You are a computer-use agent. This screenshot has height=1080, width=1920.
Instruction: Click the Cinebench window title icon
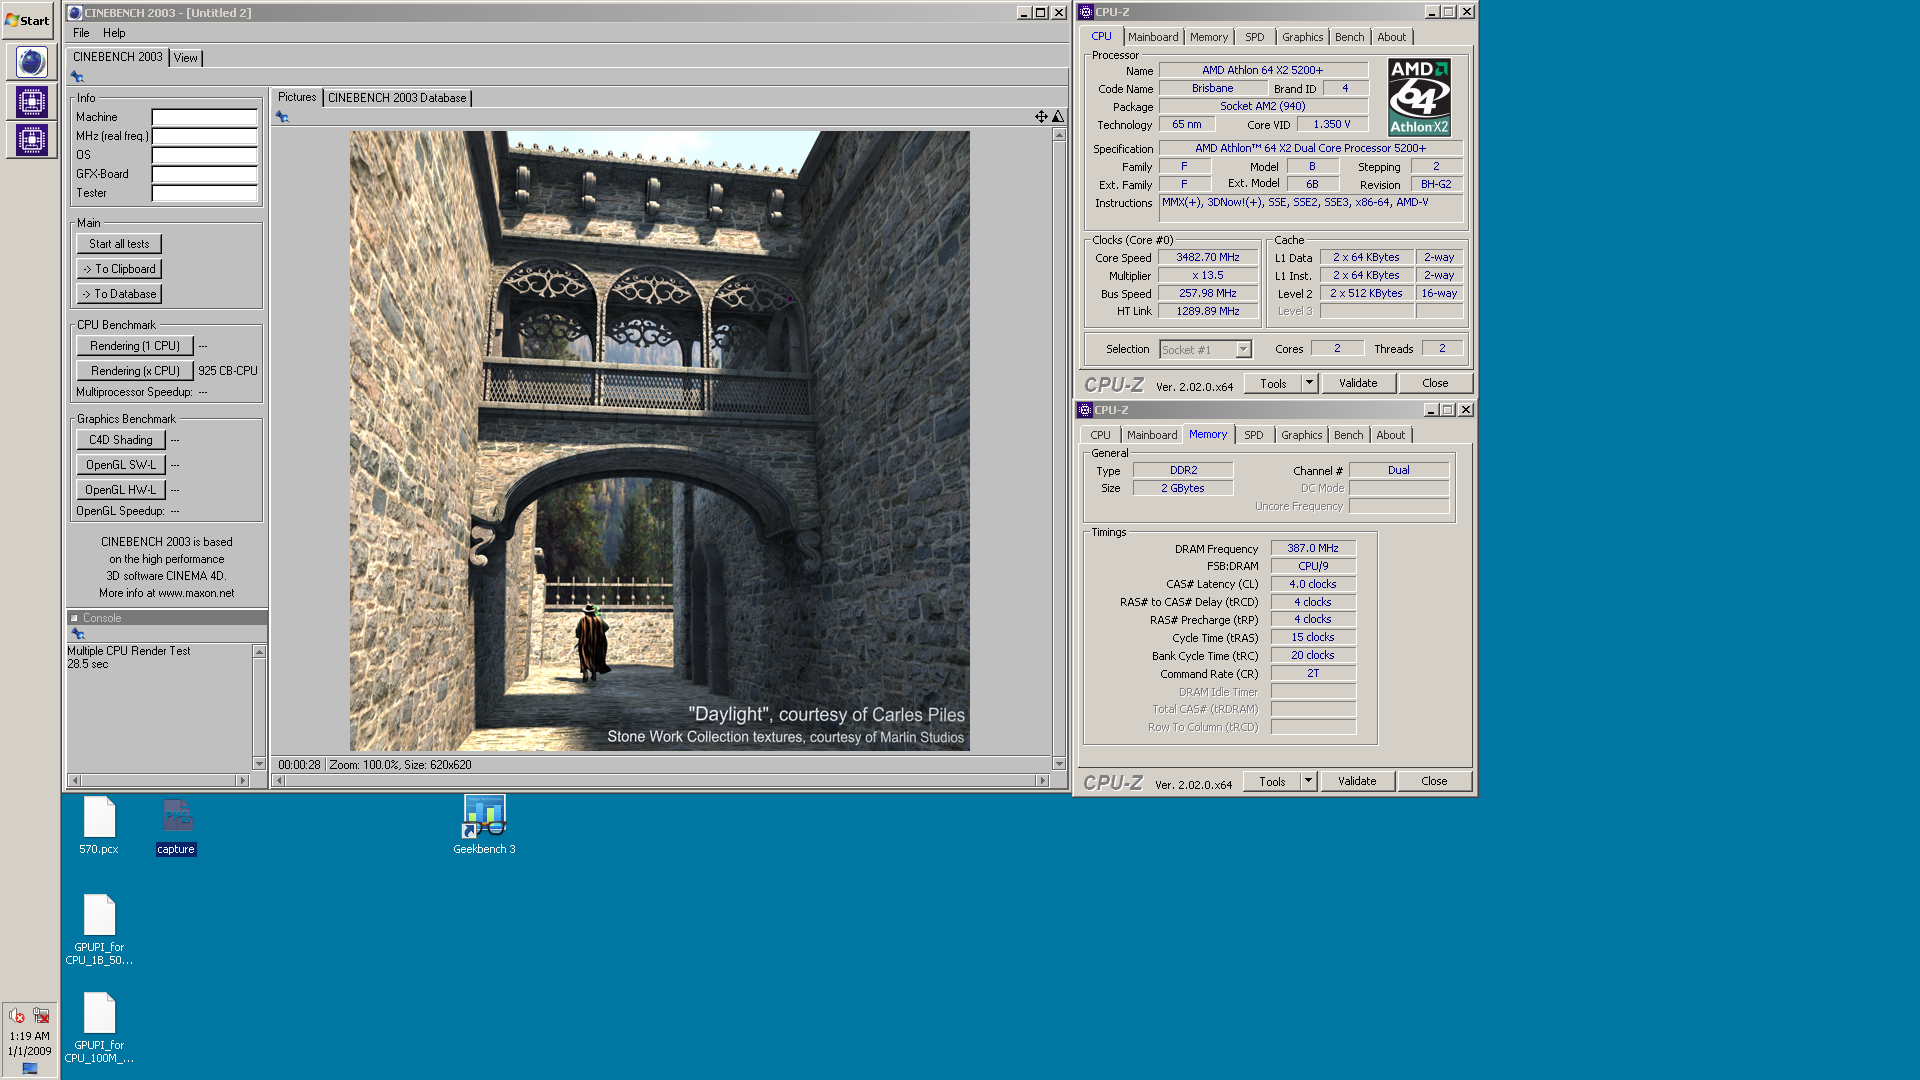74,13
